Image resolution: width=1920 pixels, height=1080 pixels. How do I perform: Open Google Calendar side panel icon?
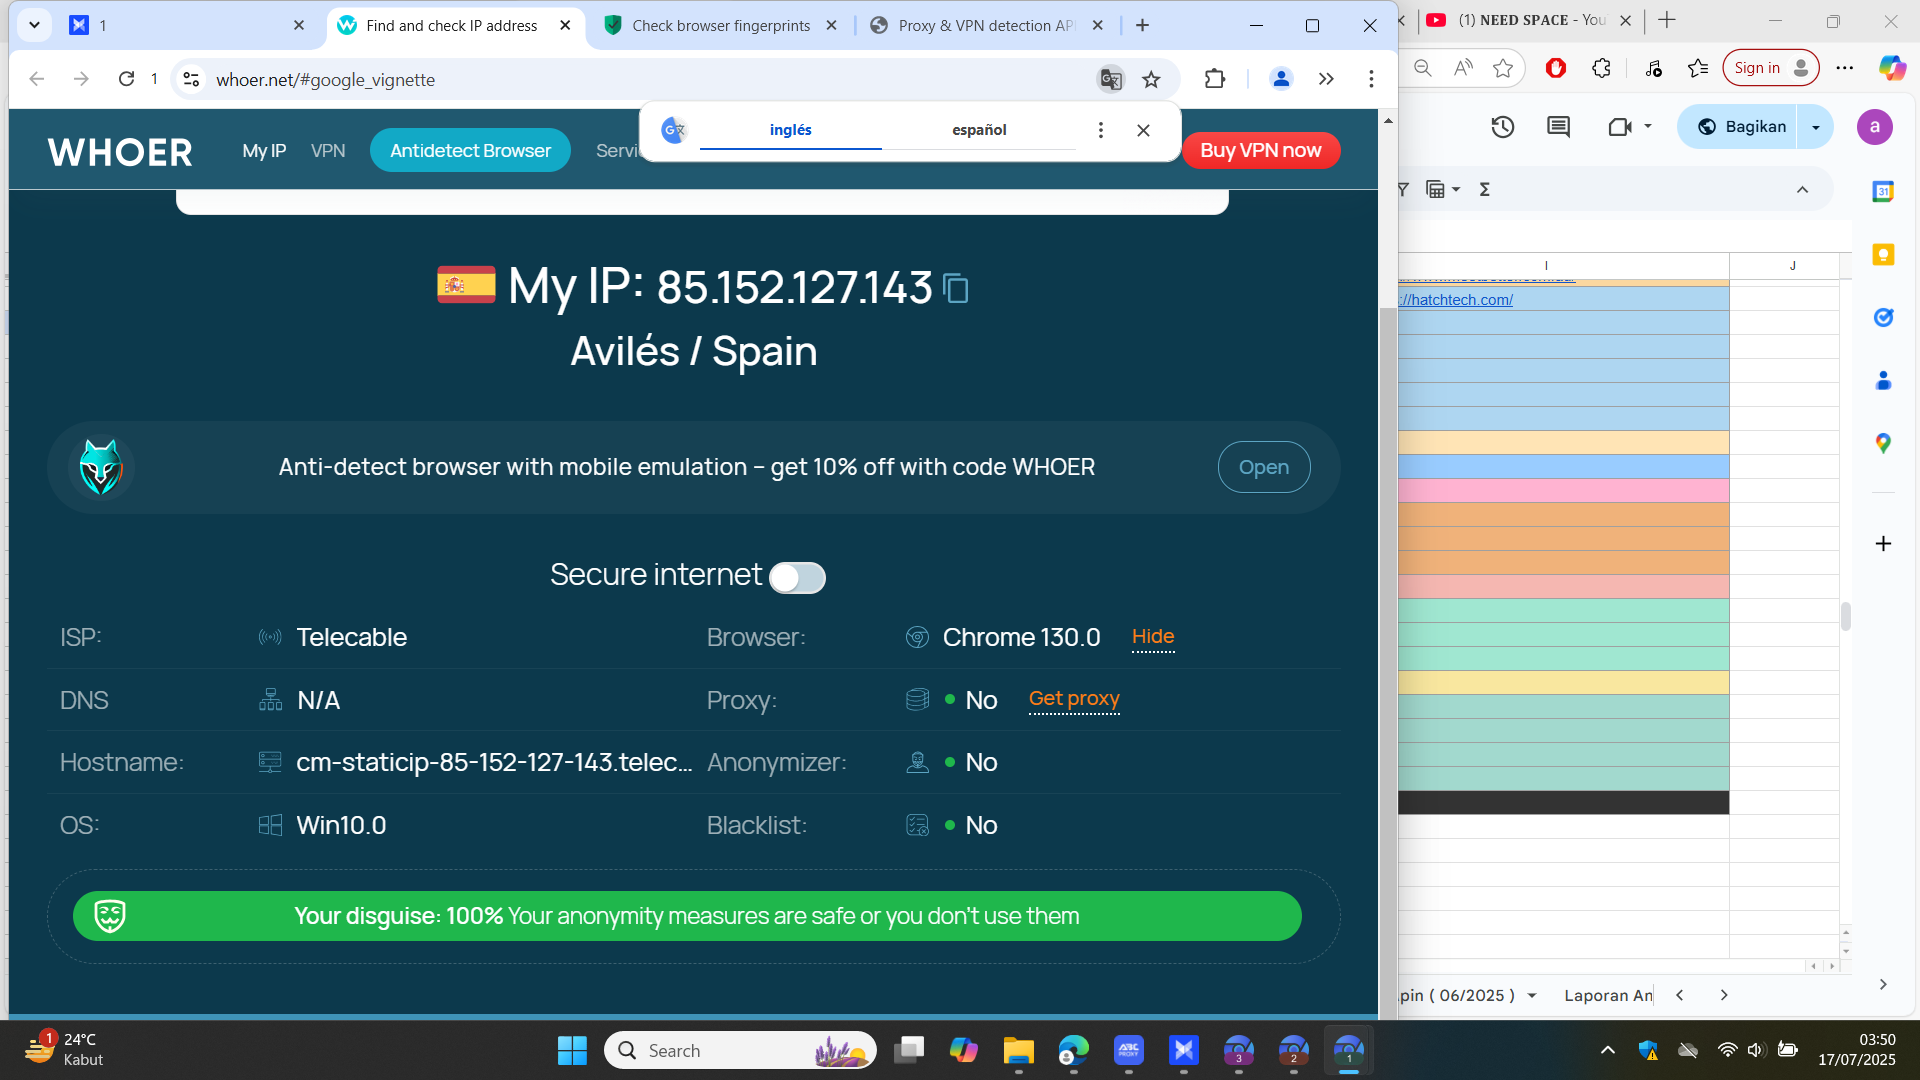pos(1883,191)
